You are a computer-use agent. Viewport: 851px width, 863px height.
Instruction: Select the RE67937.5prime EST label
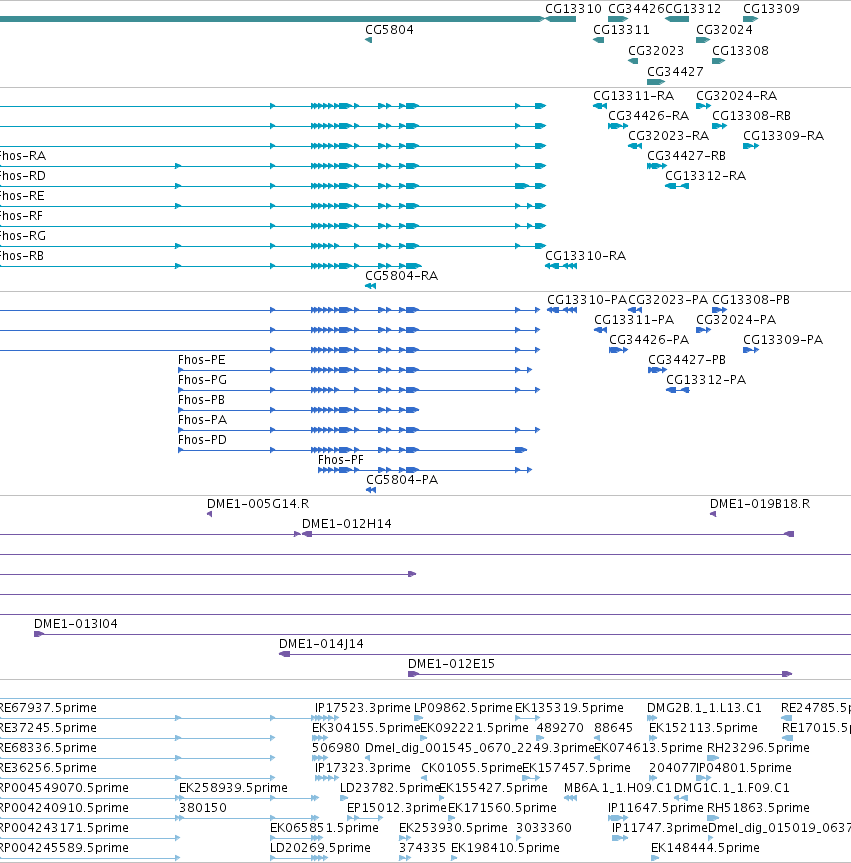pyautogui.click(x=48, y=708)
